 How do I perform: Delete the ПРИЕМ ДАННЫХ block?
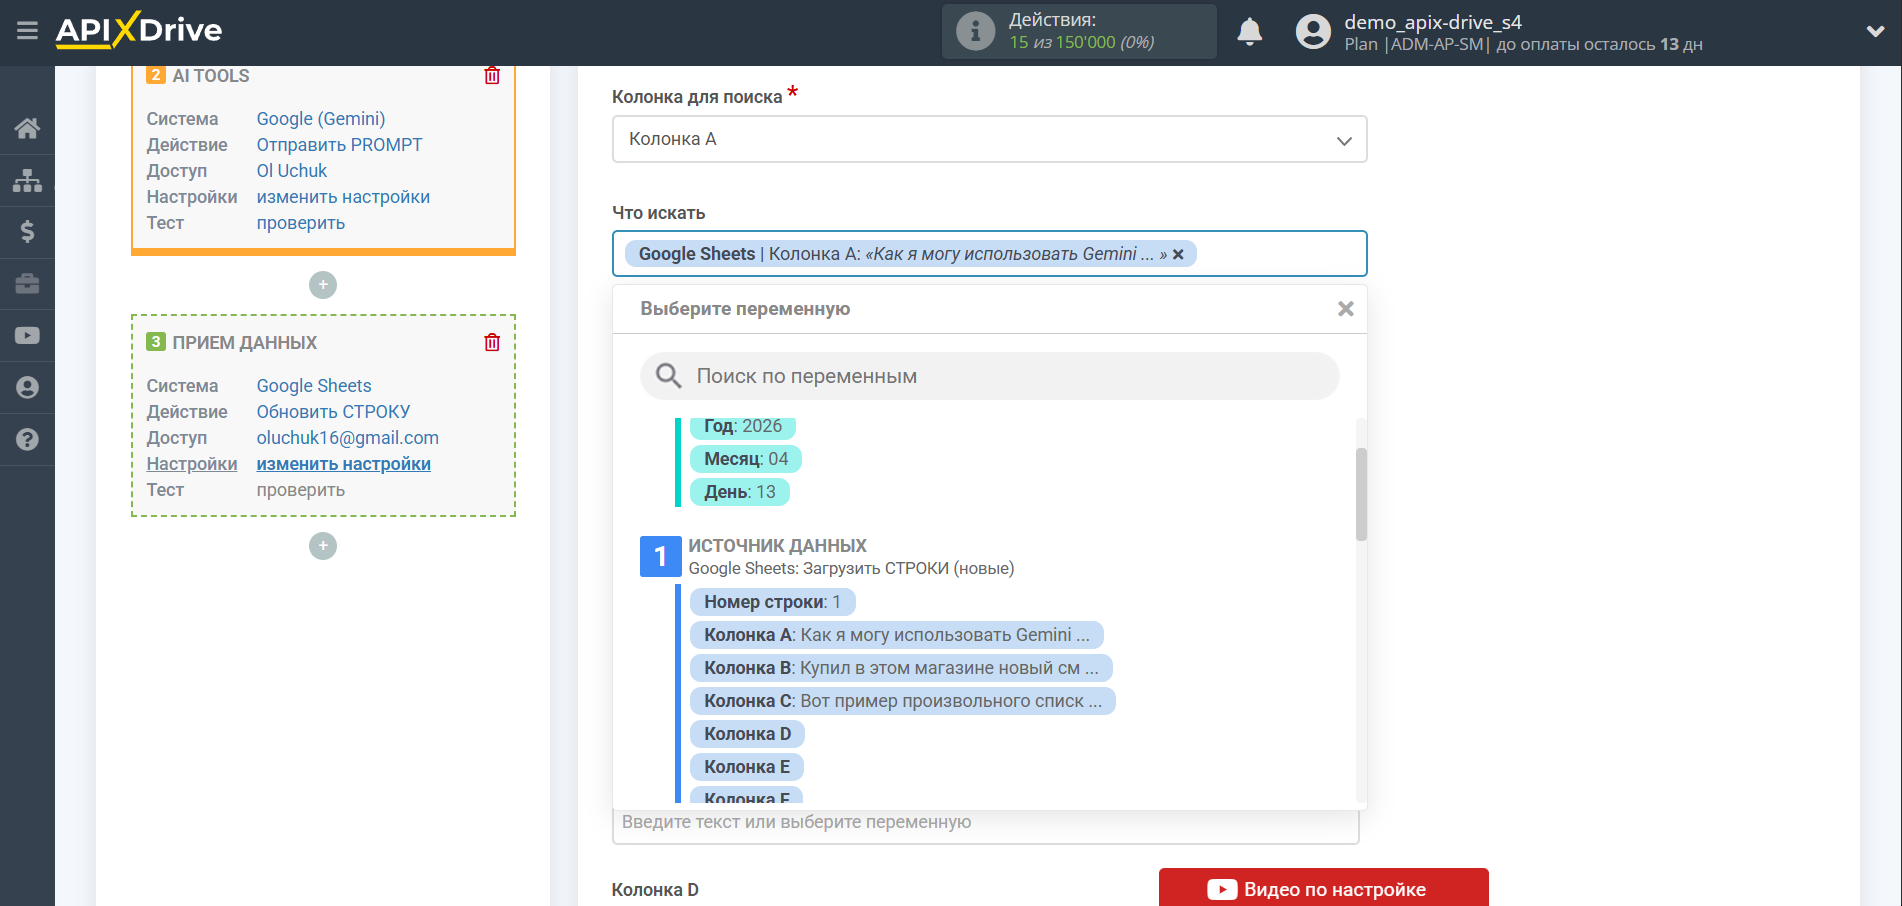[492, 343]
